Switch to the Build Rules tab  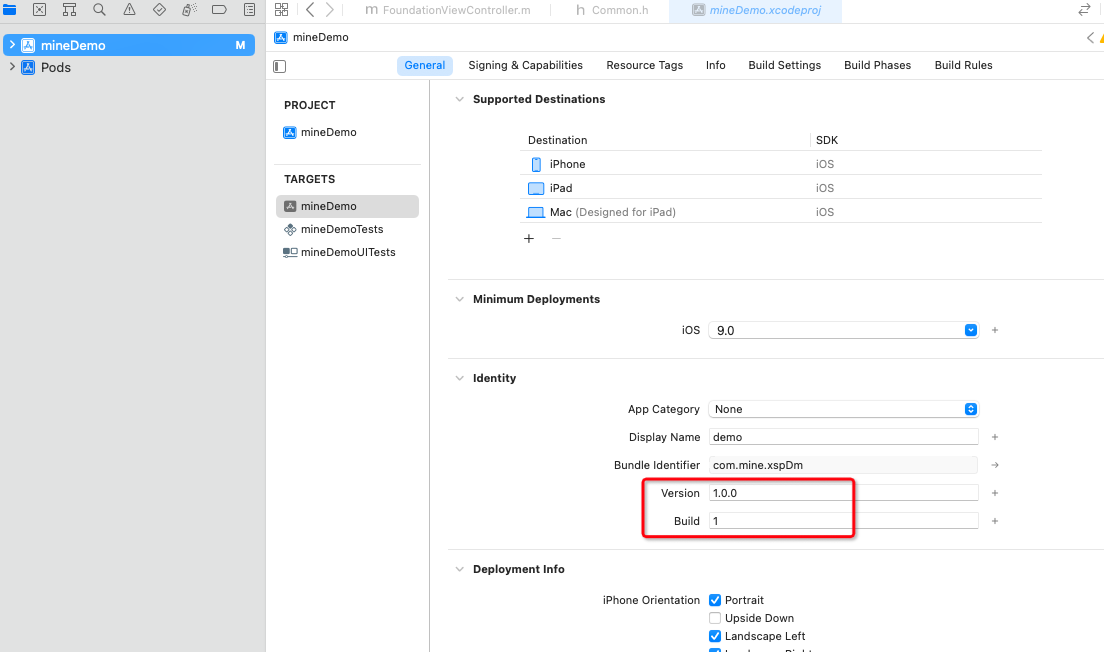(x=963, y=65)
